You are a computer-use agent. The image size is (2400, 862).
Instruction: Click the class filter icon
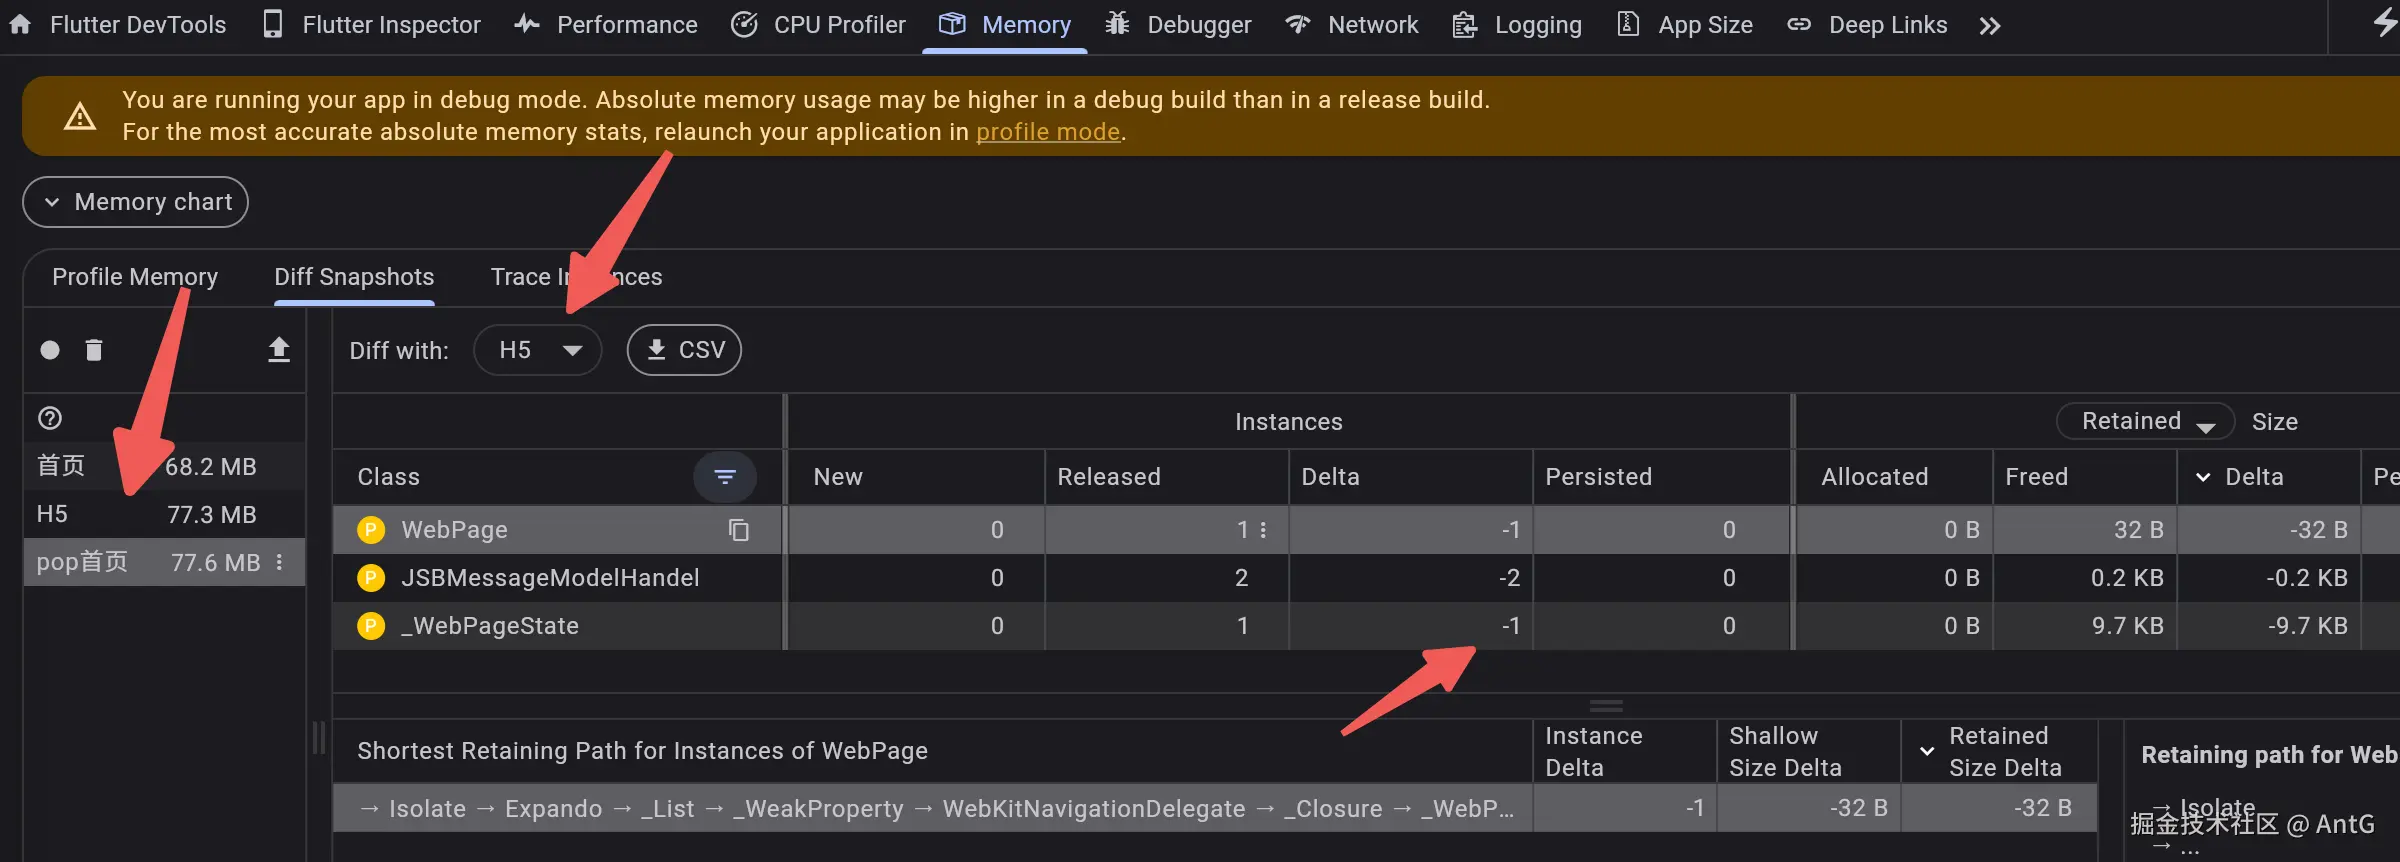[725, 477]
